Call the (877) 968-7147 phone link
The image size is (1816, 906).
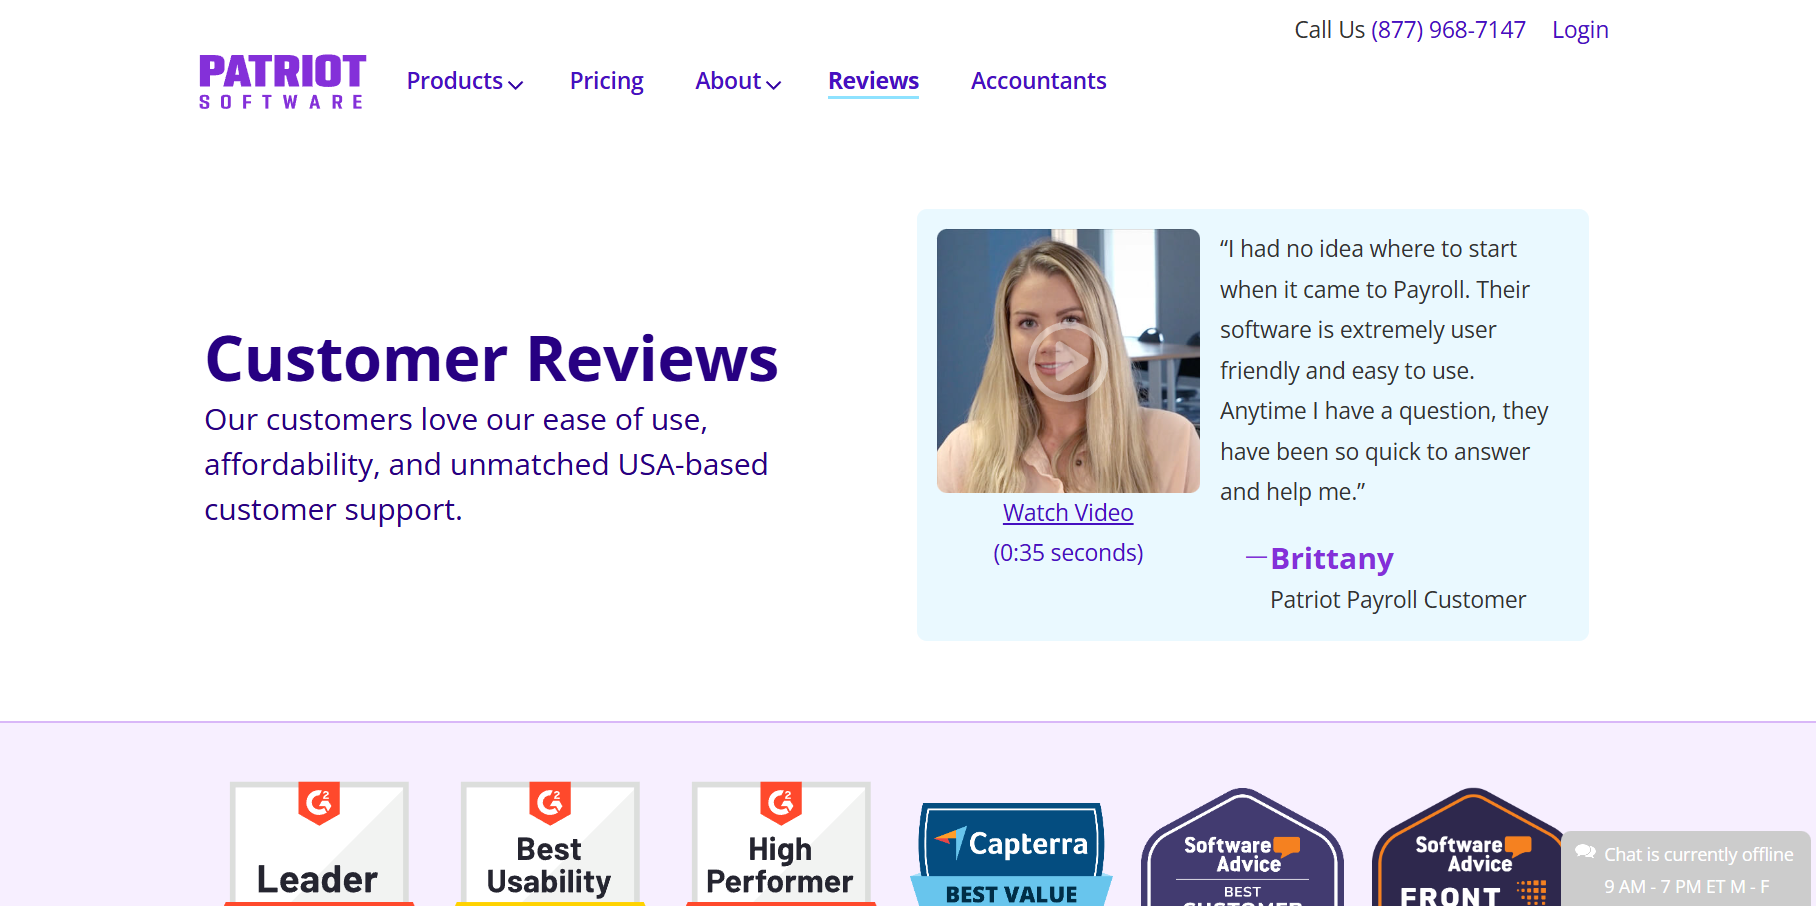[x=1448, y=30]
